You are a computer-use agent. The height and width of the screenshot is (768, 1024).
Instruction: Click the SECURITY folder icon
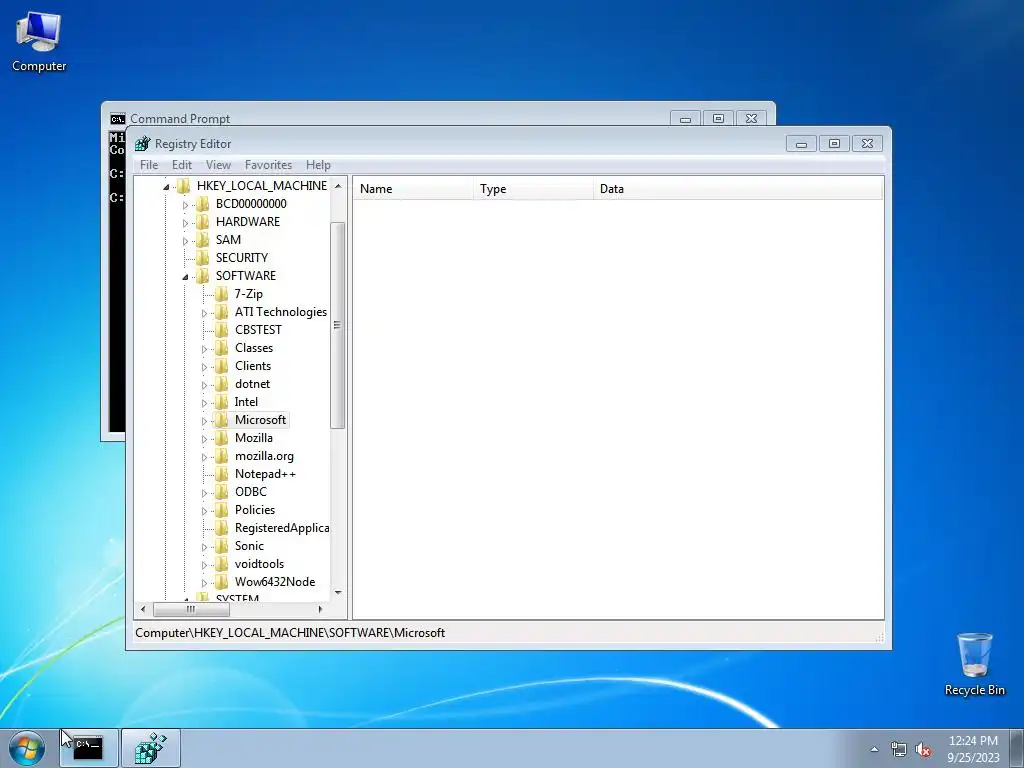click(203, 258)
